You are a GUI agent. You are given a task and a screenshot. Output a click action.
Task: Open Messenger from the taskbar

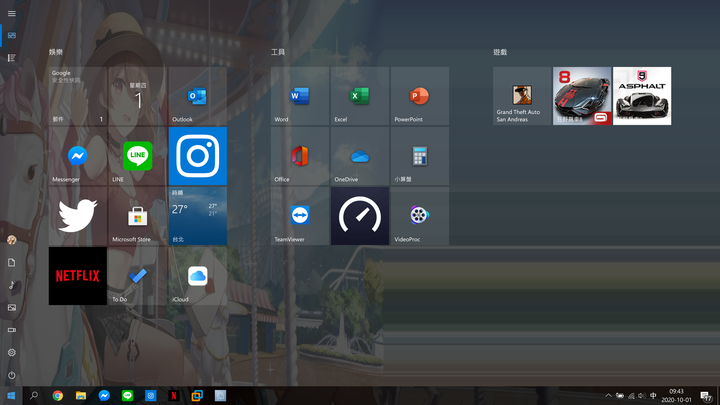(104, 395)
